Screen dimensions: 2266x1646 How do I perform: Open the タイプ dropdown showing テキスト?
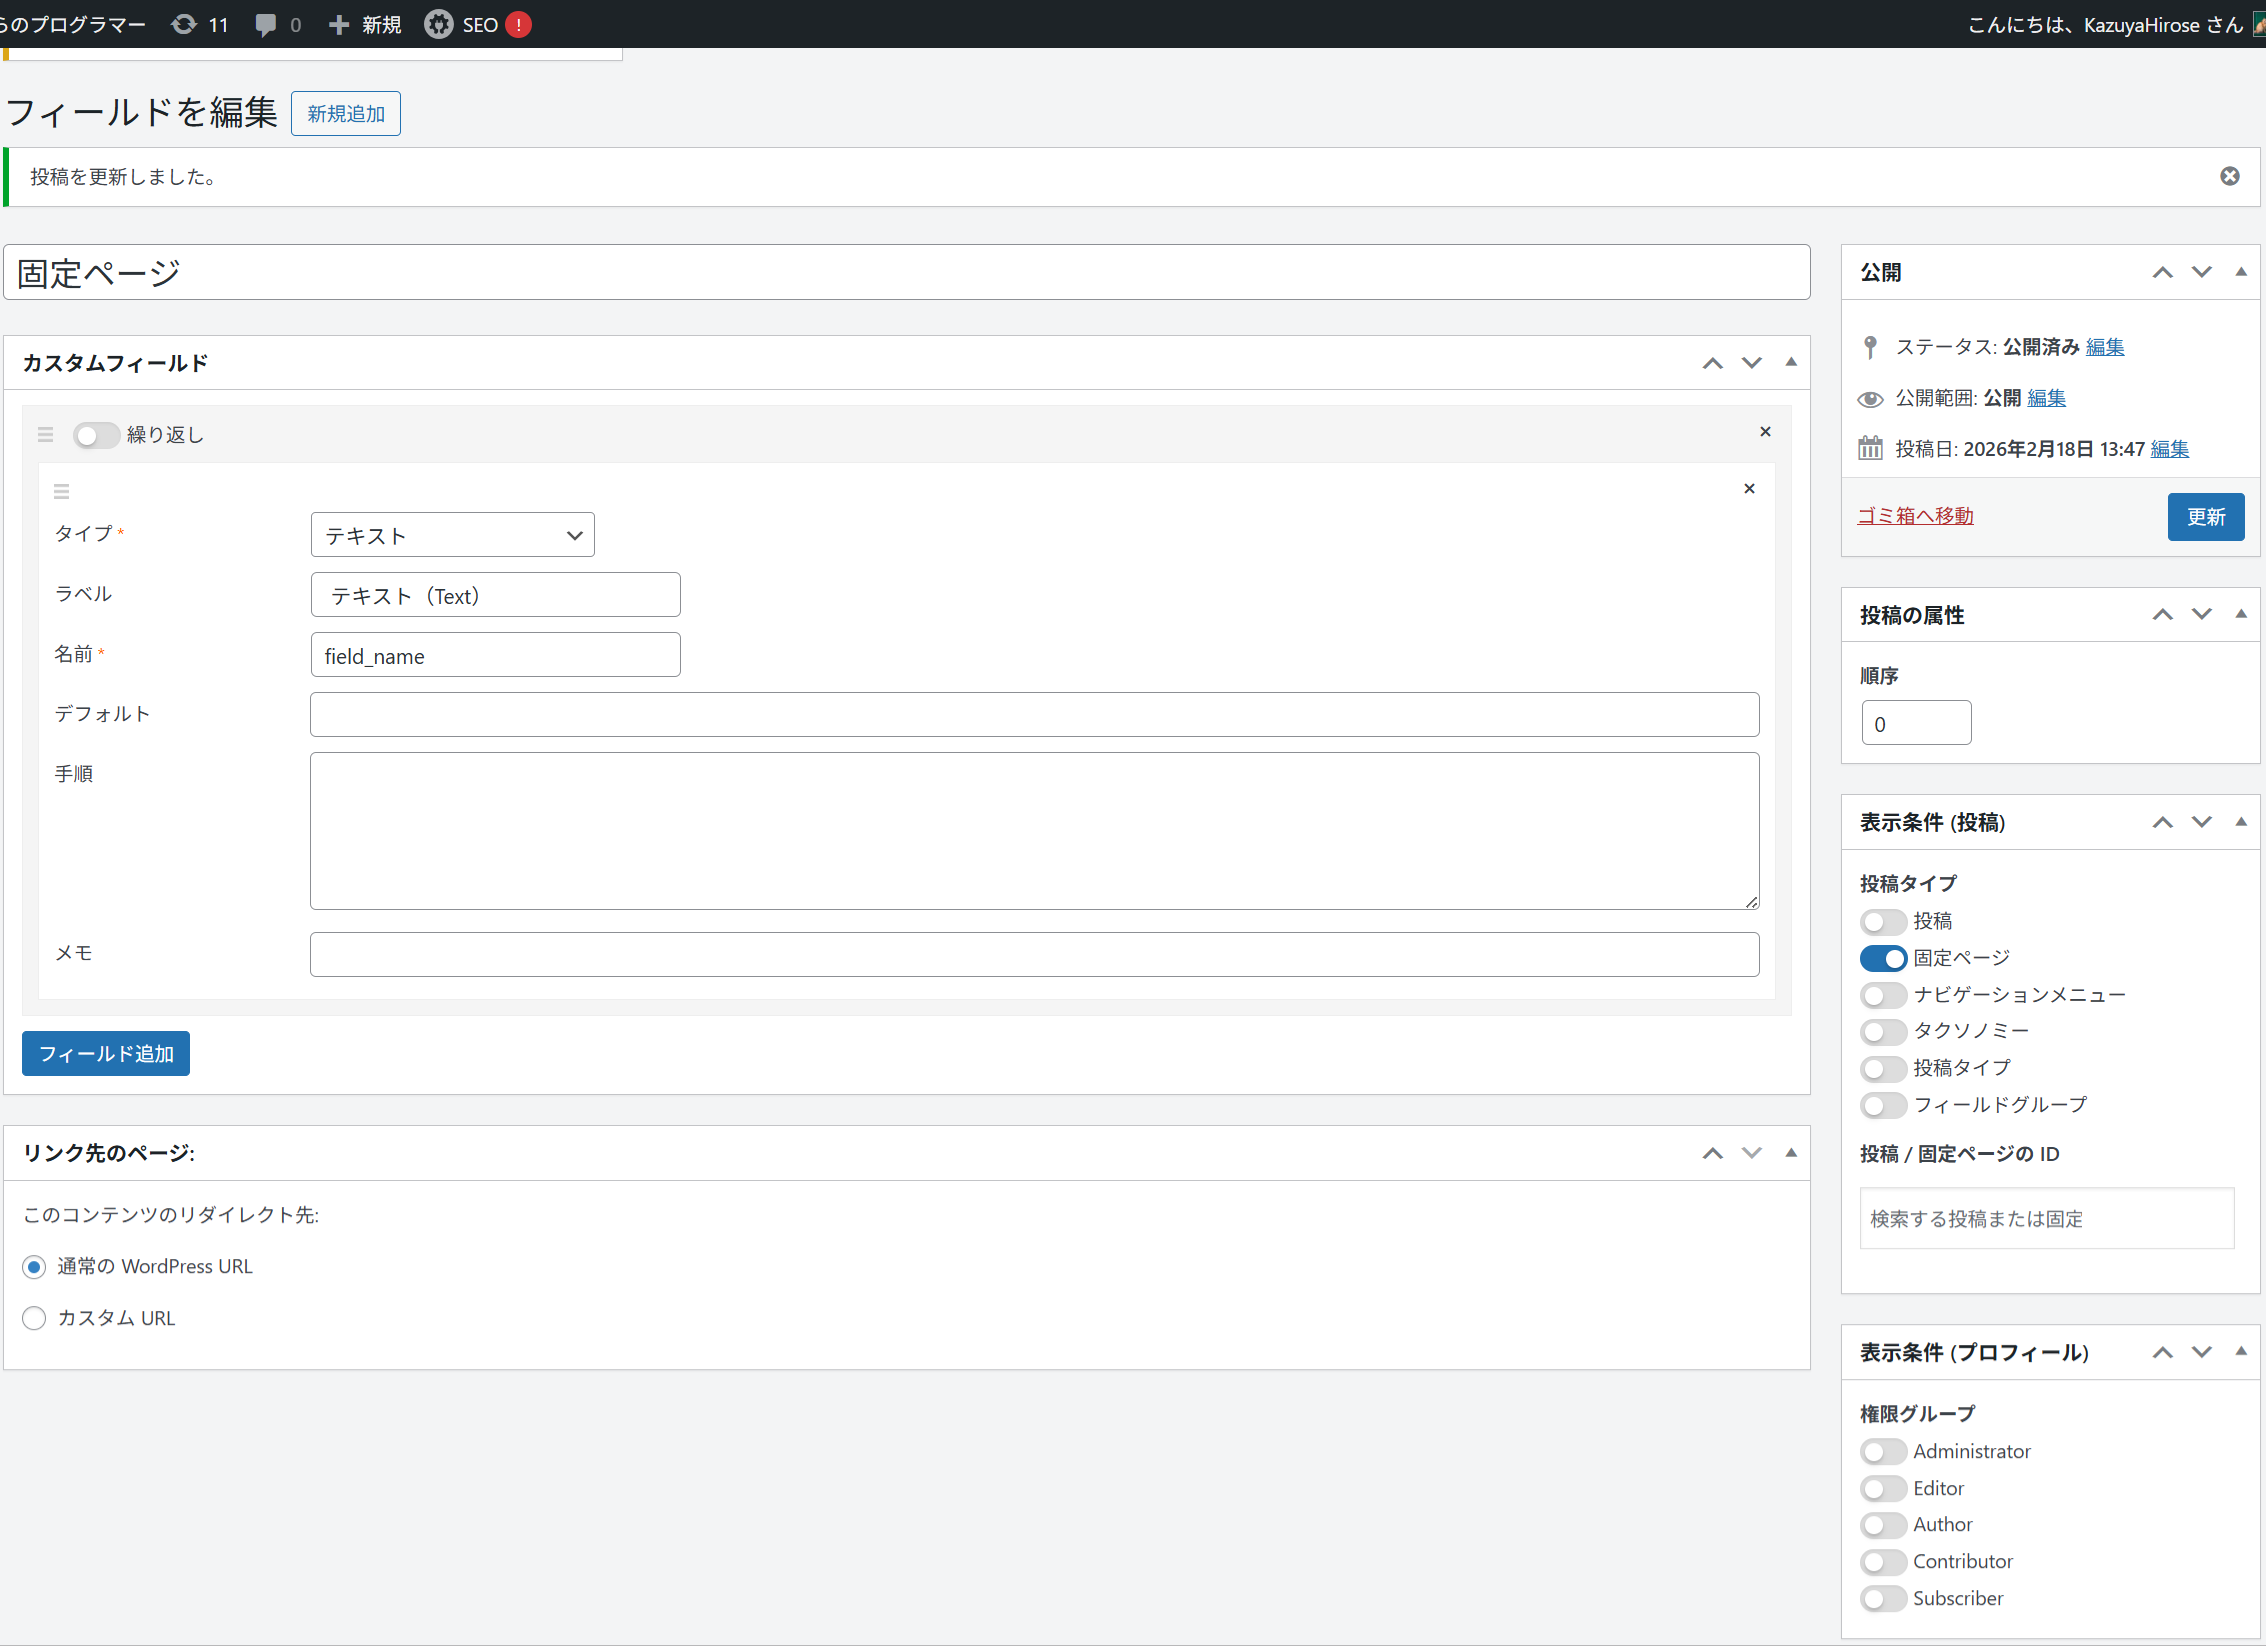(452, 535)
